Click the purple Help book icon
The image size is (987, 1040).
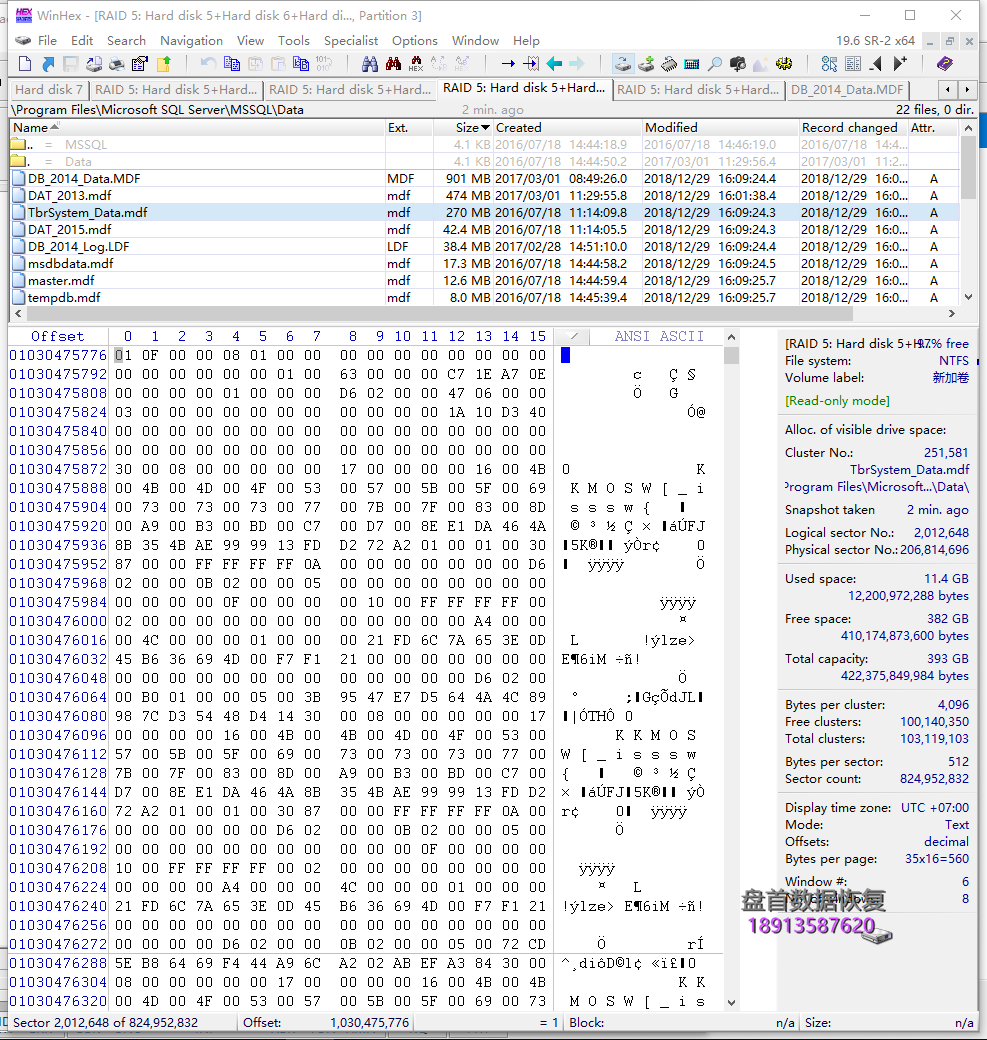(x=945, y=64)
